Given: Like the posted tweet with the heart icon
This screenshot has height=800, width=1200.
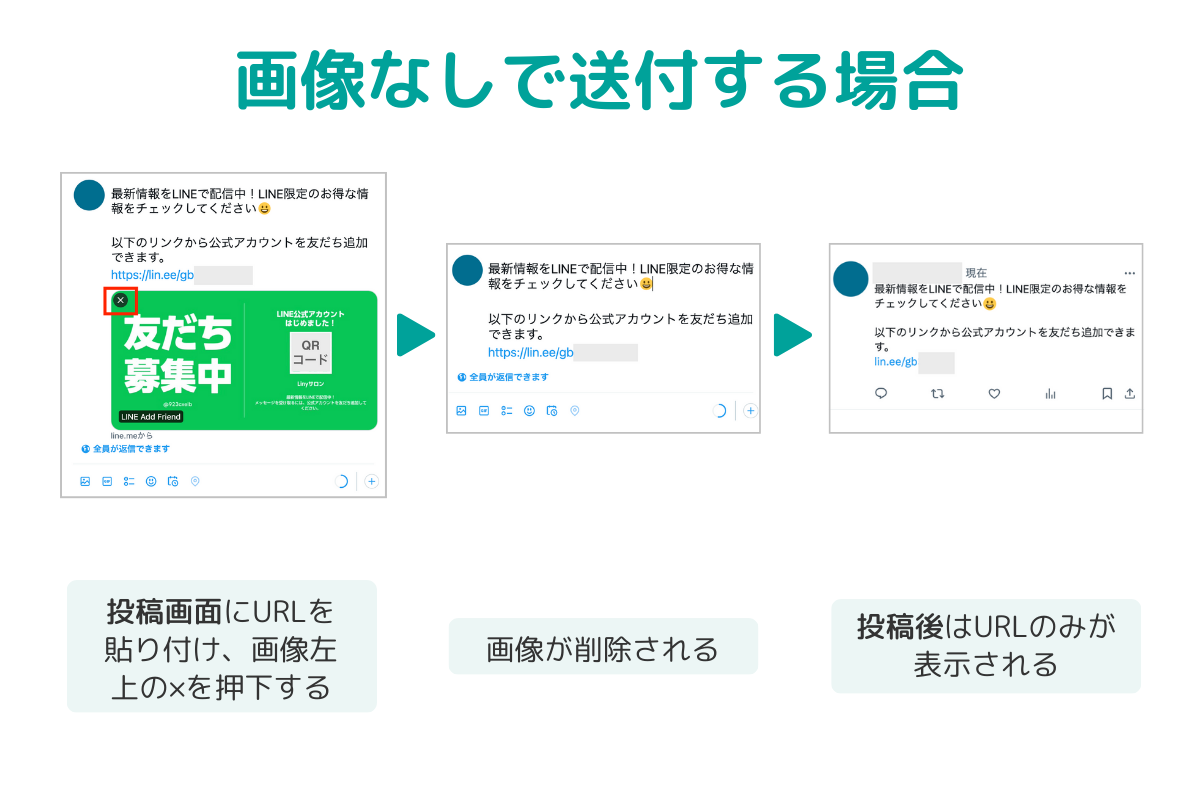Looking at the screenshot, I should pyautogui.click(x=994, y=394).
